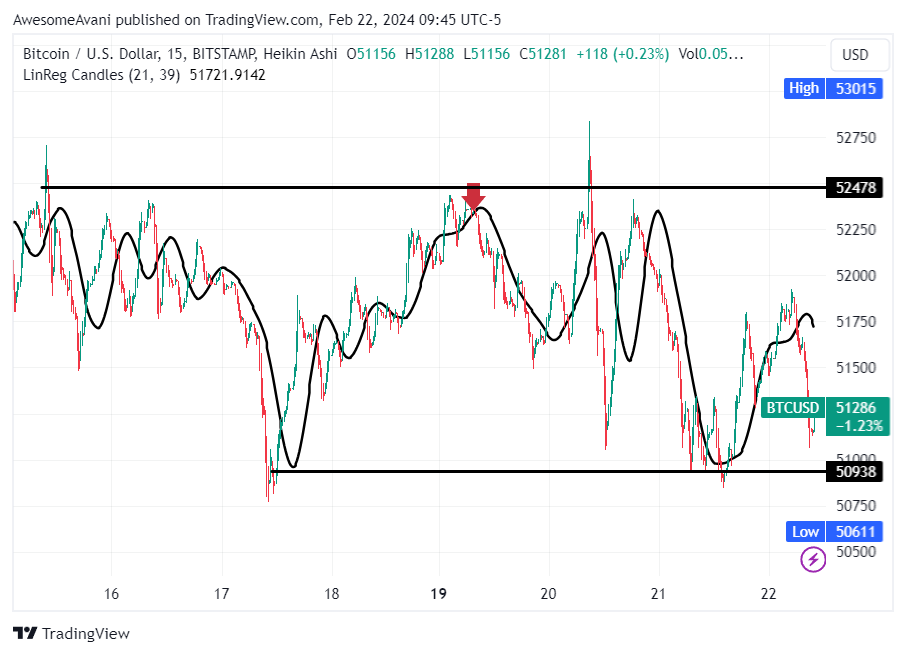The height and width of the screenshot is (655, 906).
Task: Select the USD currency button
Action: pos(859,55)
